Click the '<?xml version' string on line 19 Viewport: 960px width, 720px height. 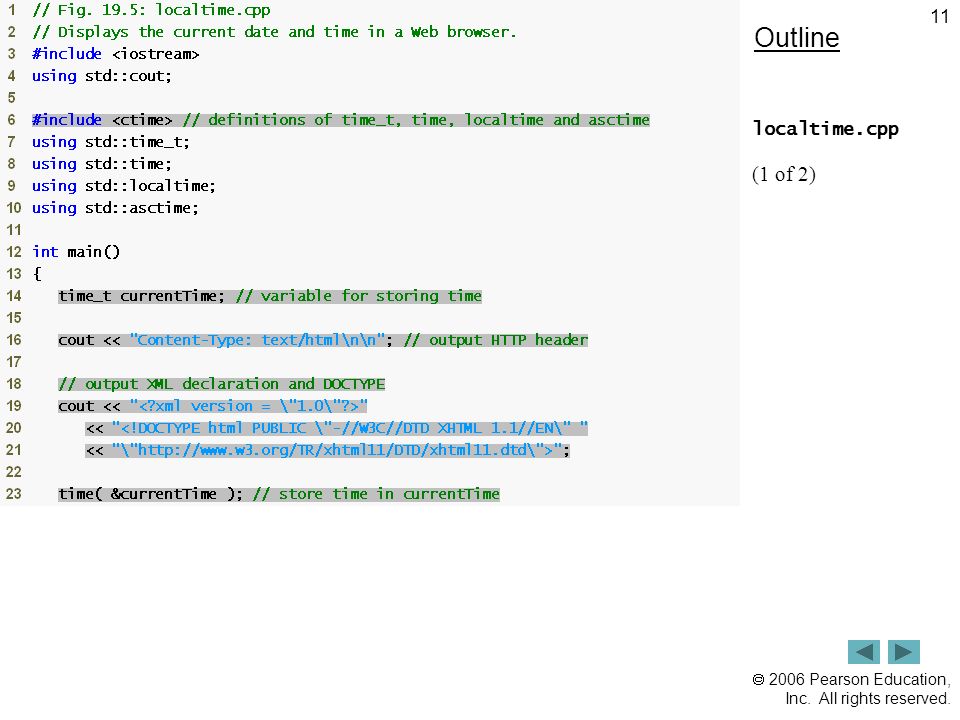[x=249, y=407]
